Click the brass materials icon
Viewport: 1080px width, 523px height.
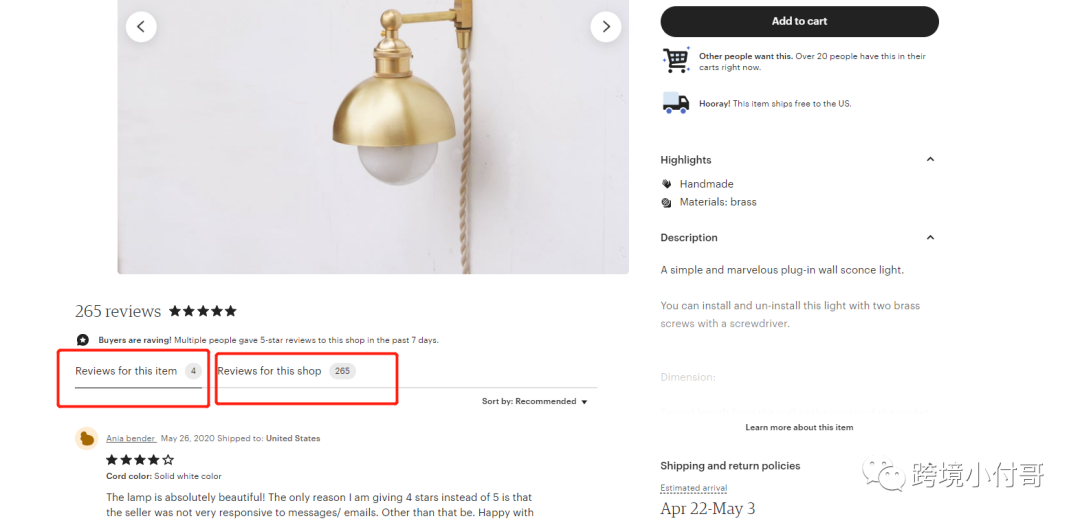667,202
